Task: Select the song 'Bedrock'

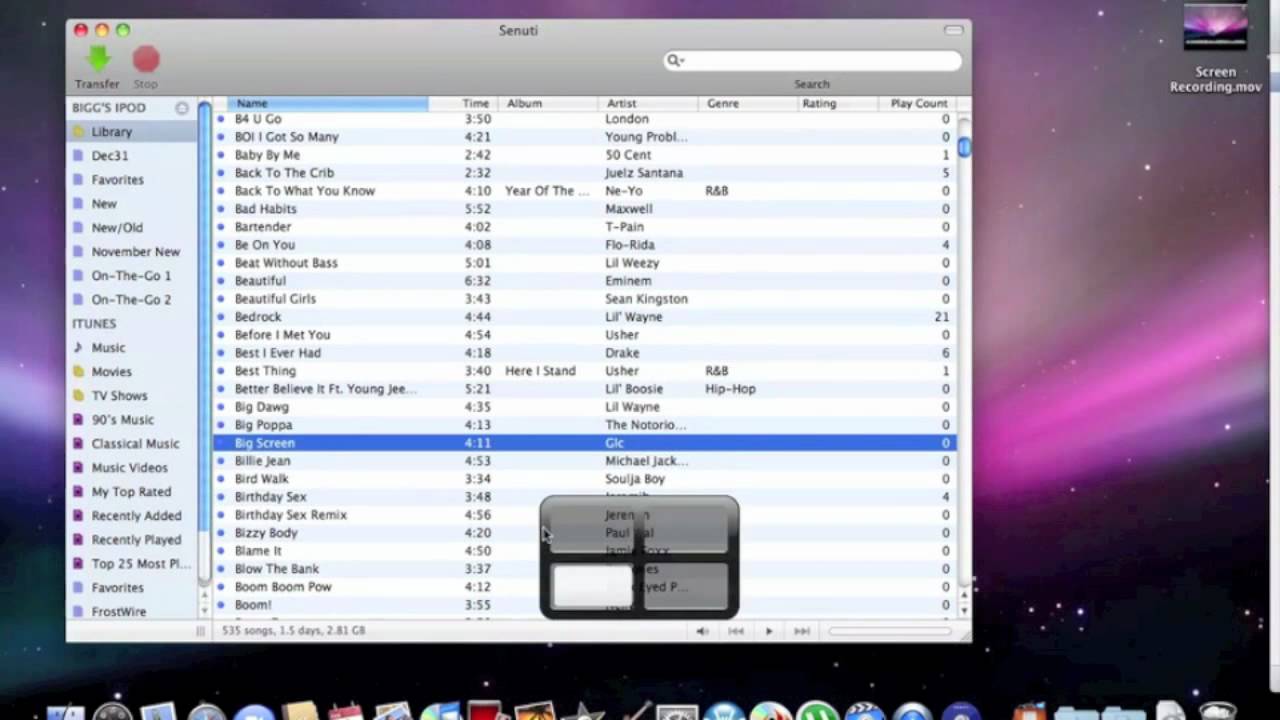Action: (585, 317)
